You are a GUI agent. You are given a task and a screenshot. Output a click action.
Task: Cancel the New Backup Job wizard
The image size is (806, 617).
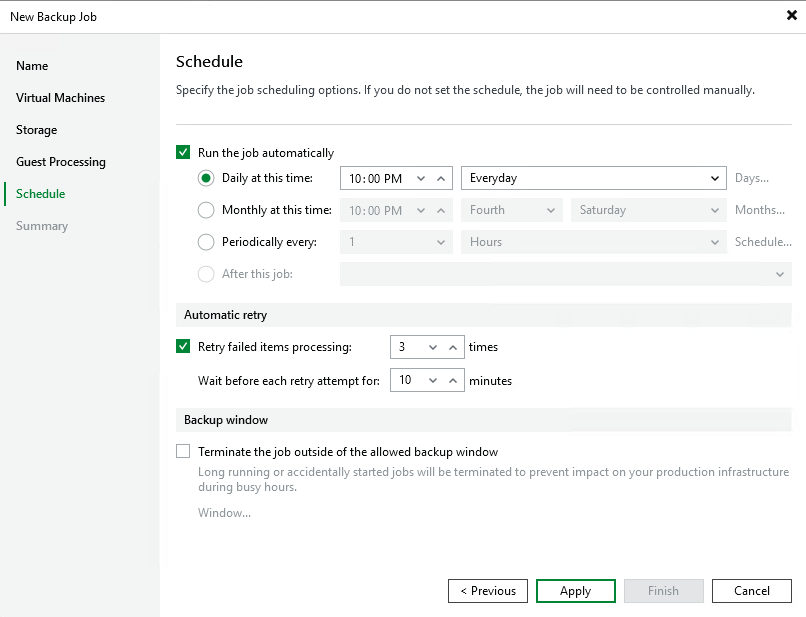[751, 590]
